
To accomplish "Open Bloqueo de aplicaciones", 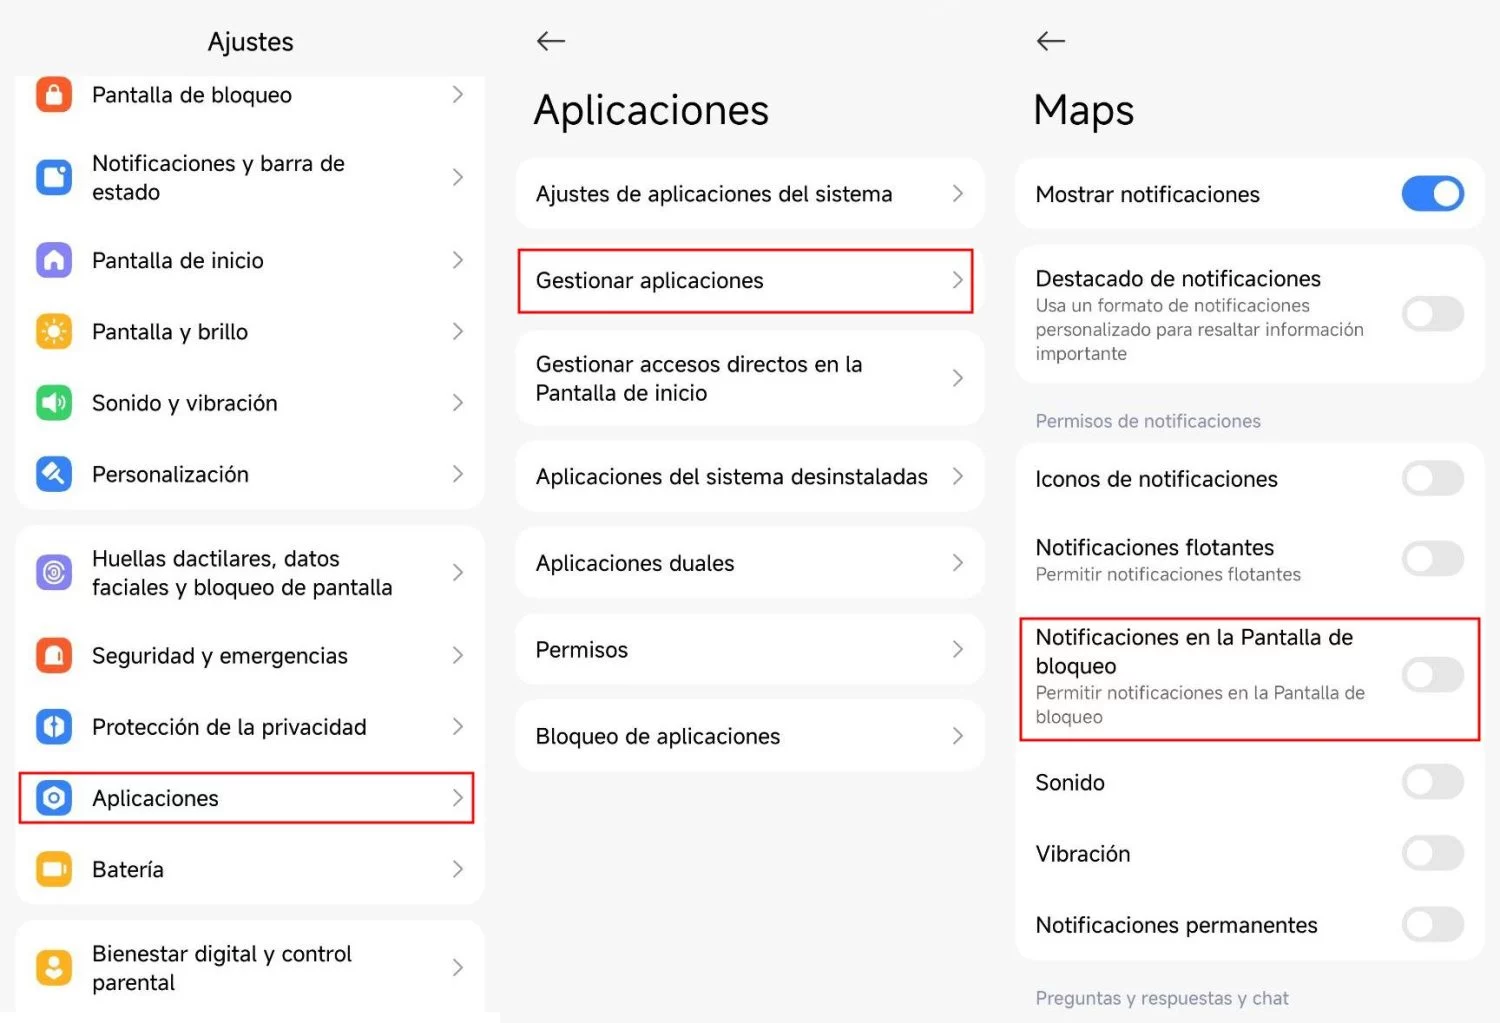I will [x=750, y=736].
